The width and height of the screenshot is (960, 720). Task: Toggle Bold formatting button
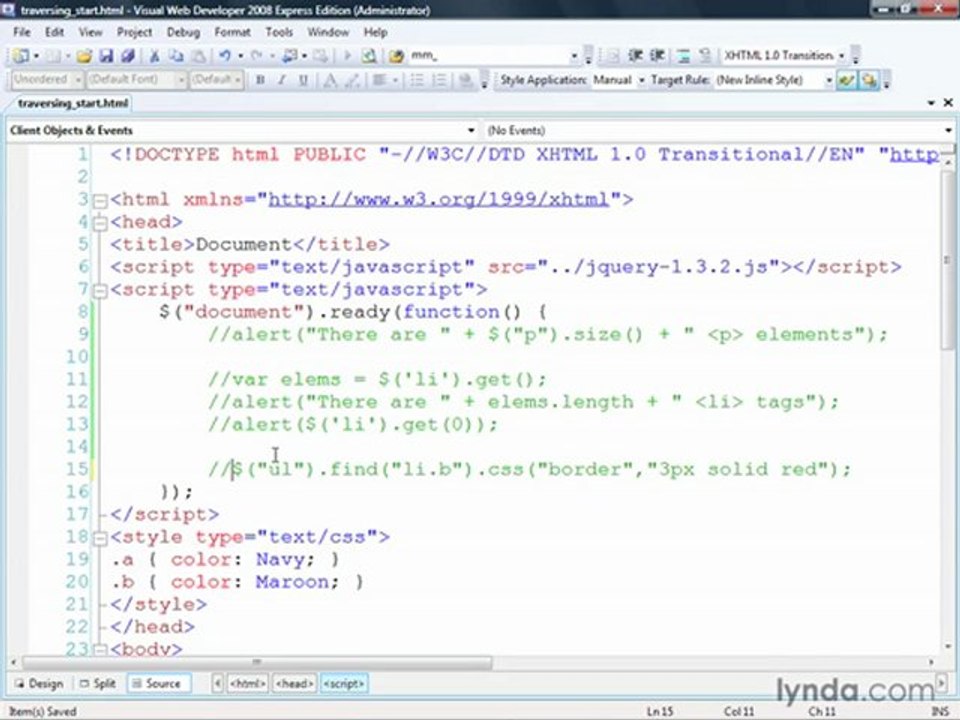coord(260,80)
